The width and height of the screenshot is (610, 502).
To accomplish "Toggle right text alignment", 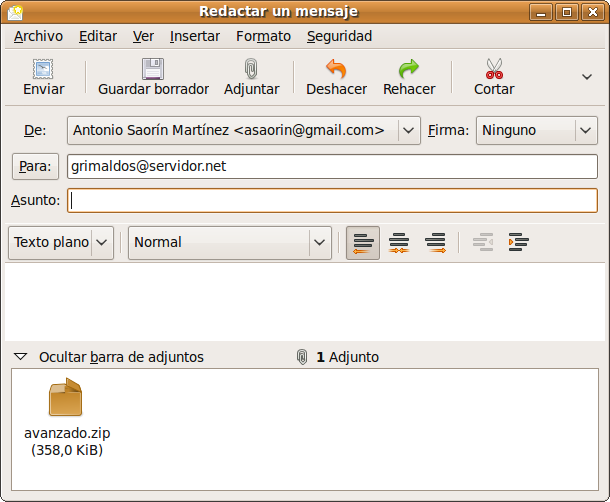I will 435,242.
